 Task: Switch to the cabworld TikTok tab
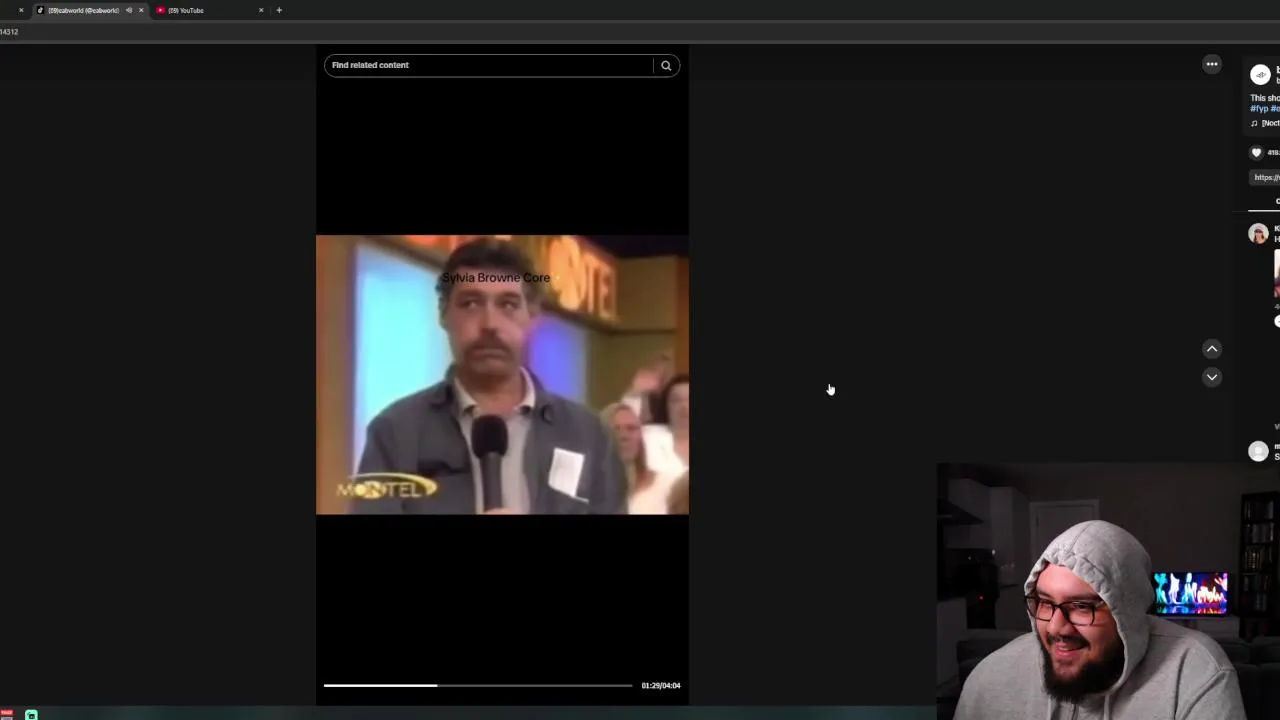click(83, 10)
